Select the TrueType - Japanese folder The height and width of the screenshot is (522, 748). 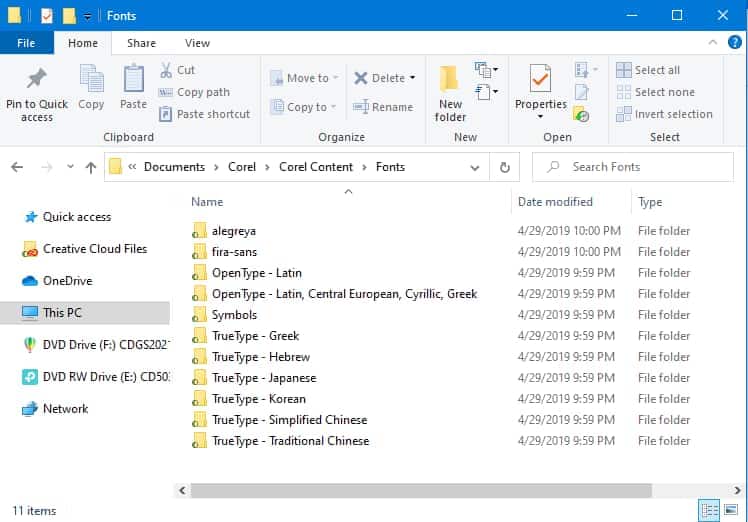point(263,378)
